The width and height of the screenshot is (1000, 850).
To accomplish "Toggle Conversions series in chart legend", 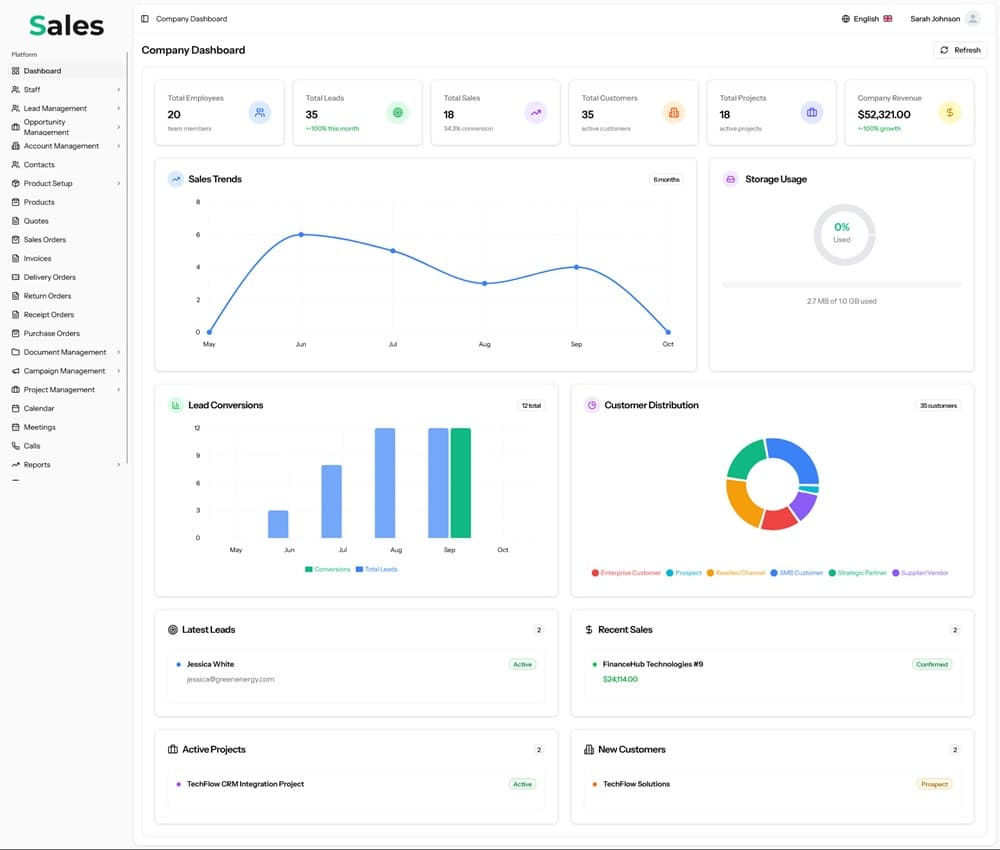I will pyautogui.click(x=328, y=569).
